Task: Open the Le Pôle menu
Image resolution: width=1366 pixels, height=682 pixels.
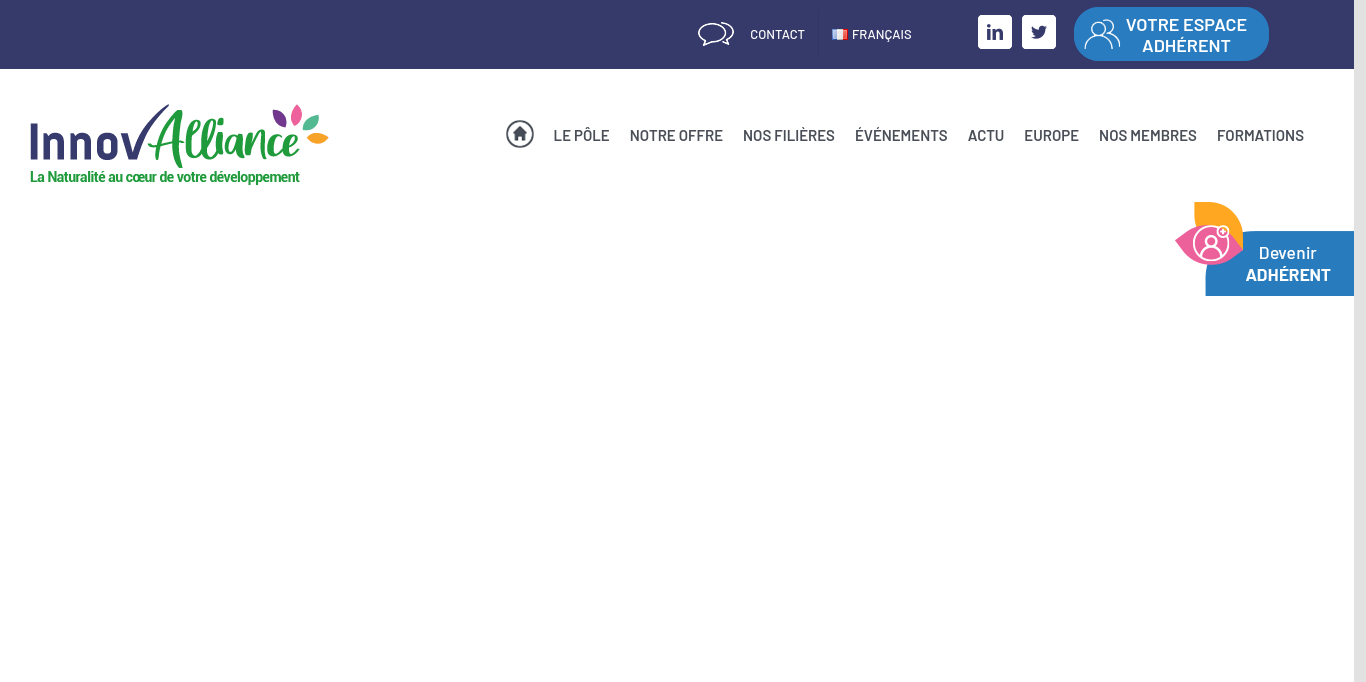Action: point(581,135)
